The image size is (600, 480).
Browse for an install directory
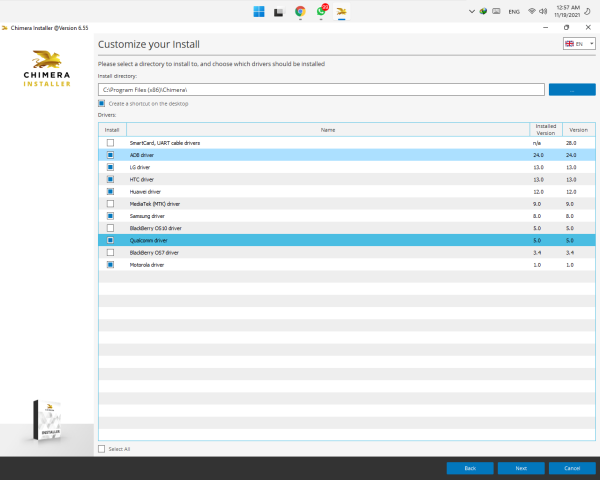[x=572, y=90]
